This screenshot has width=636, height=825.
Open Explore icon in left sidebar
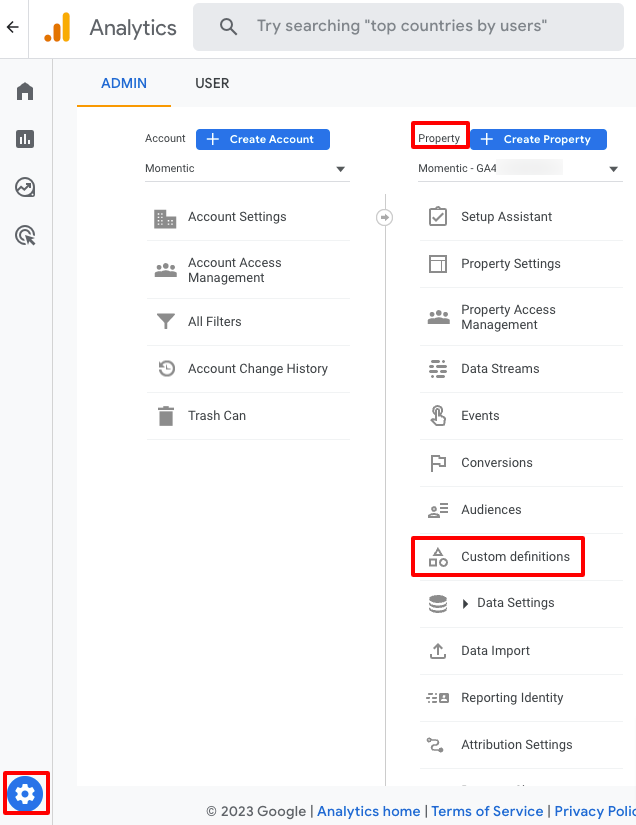(25, 187)
